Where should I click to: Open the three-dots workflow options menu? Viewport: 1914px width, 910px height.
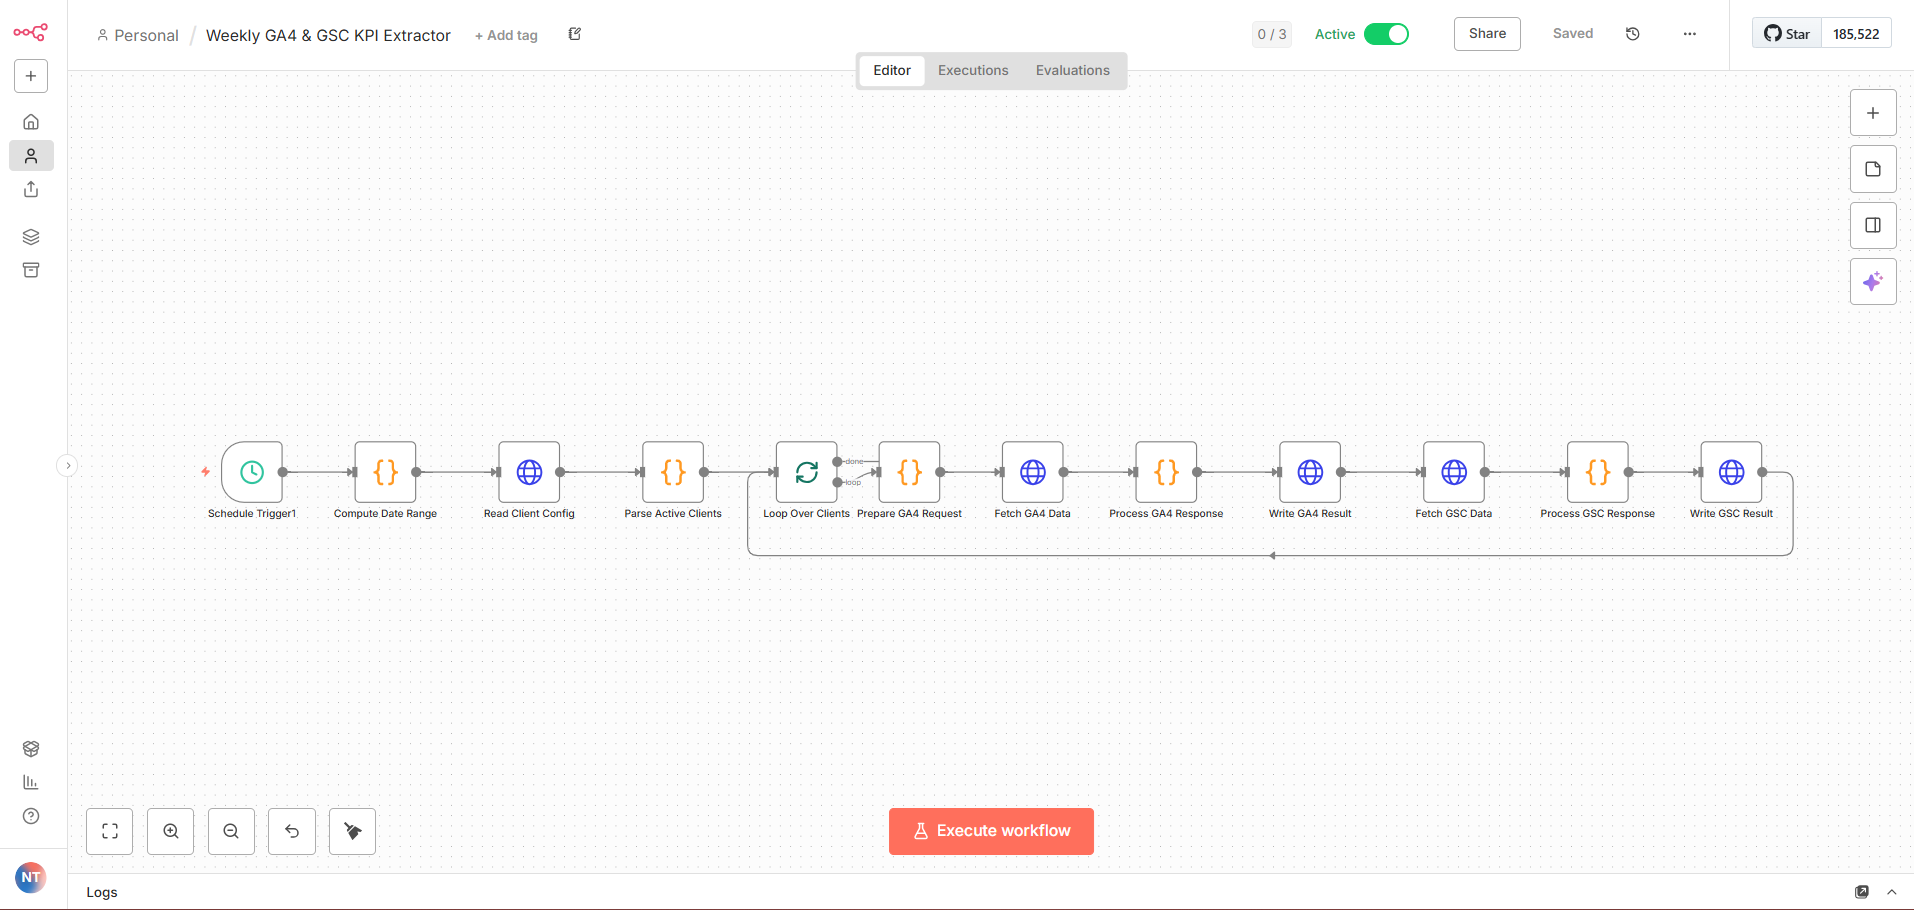(1690, 34)
